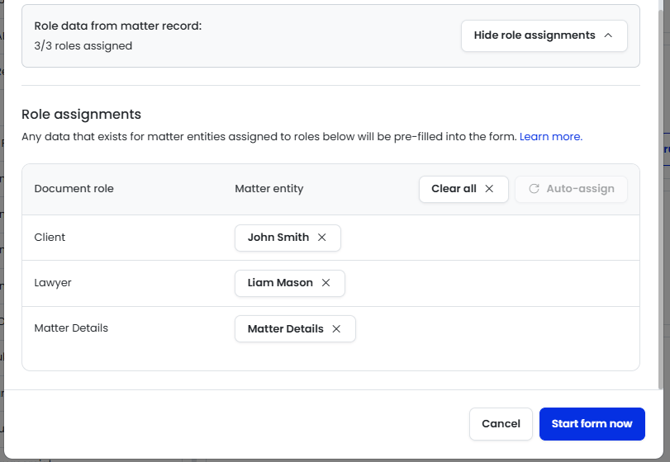Click the X icon inside Clear all
670x462 pixels.
coord(489,189)
